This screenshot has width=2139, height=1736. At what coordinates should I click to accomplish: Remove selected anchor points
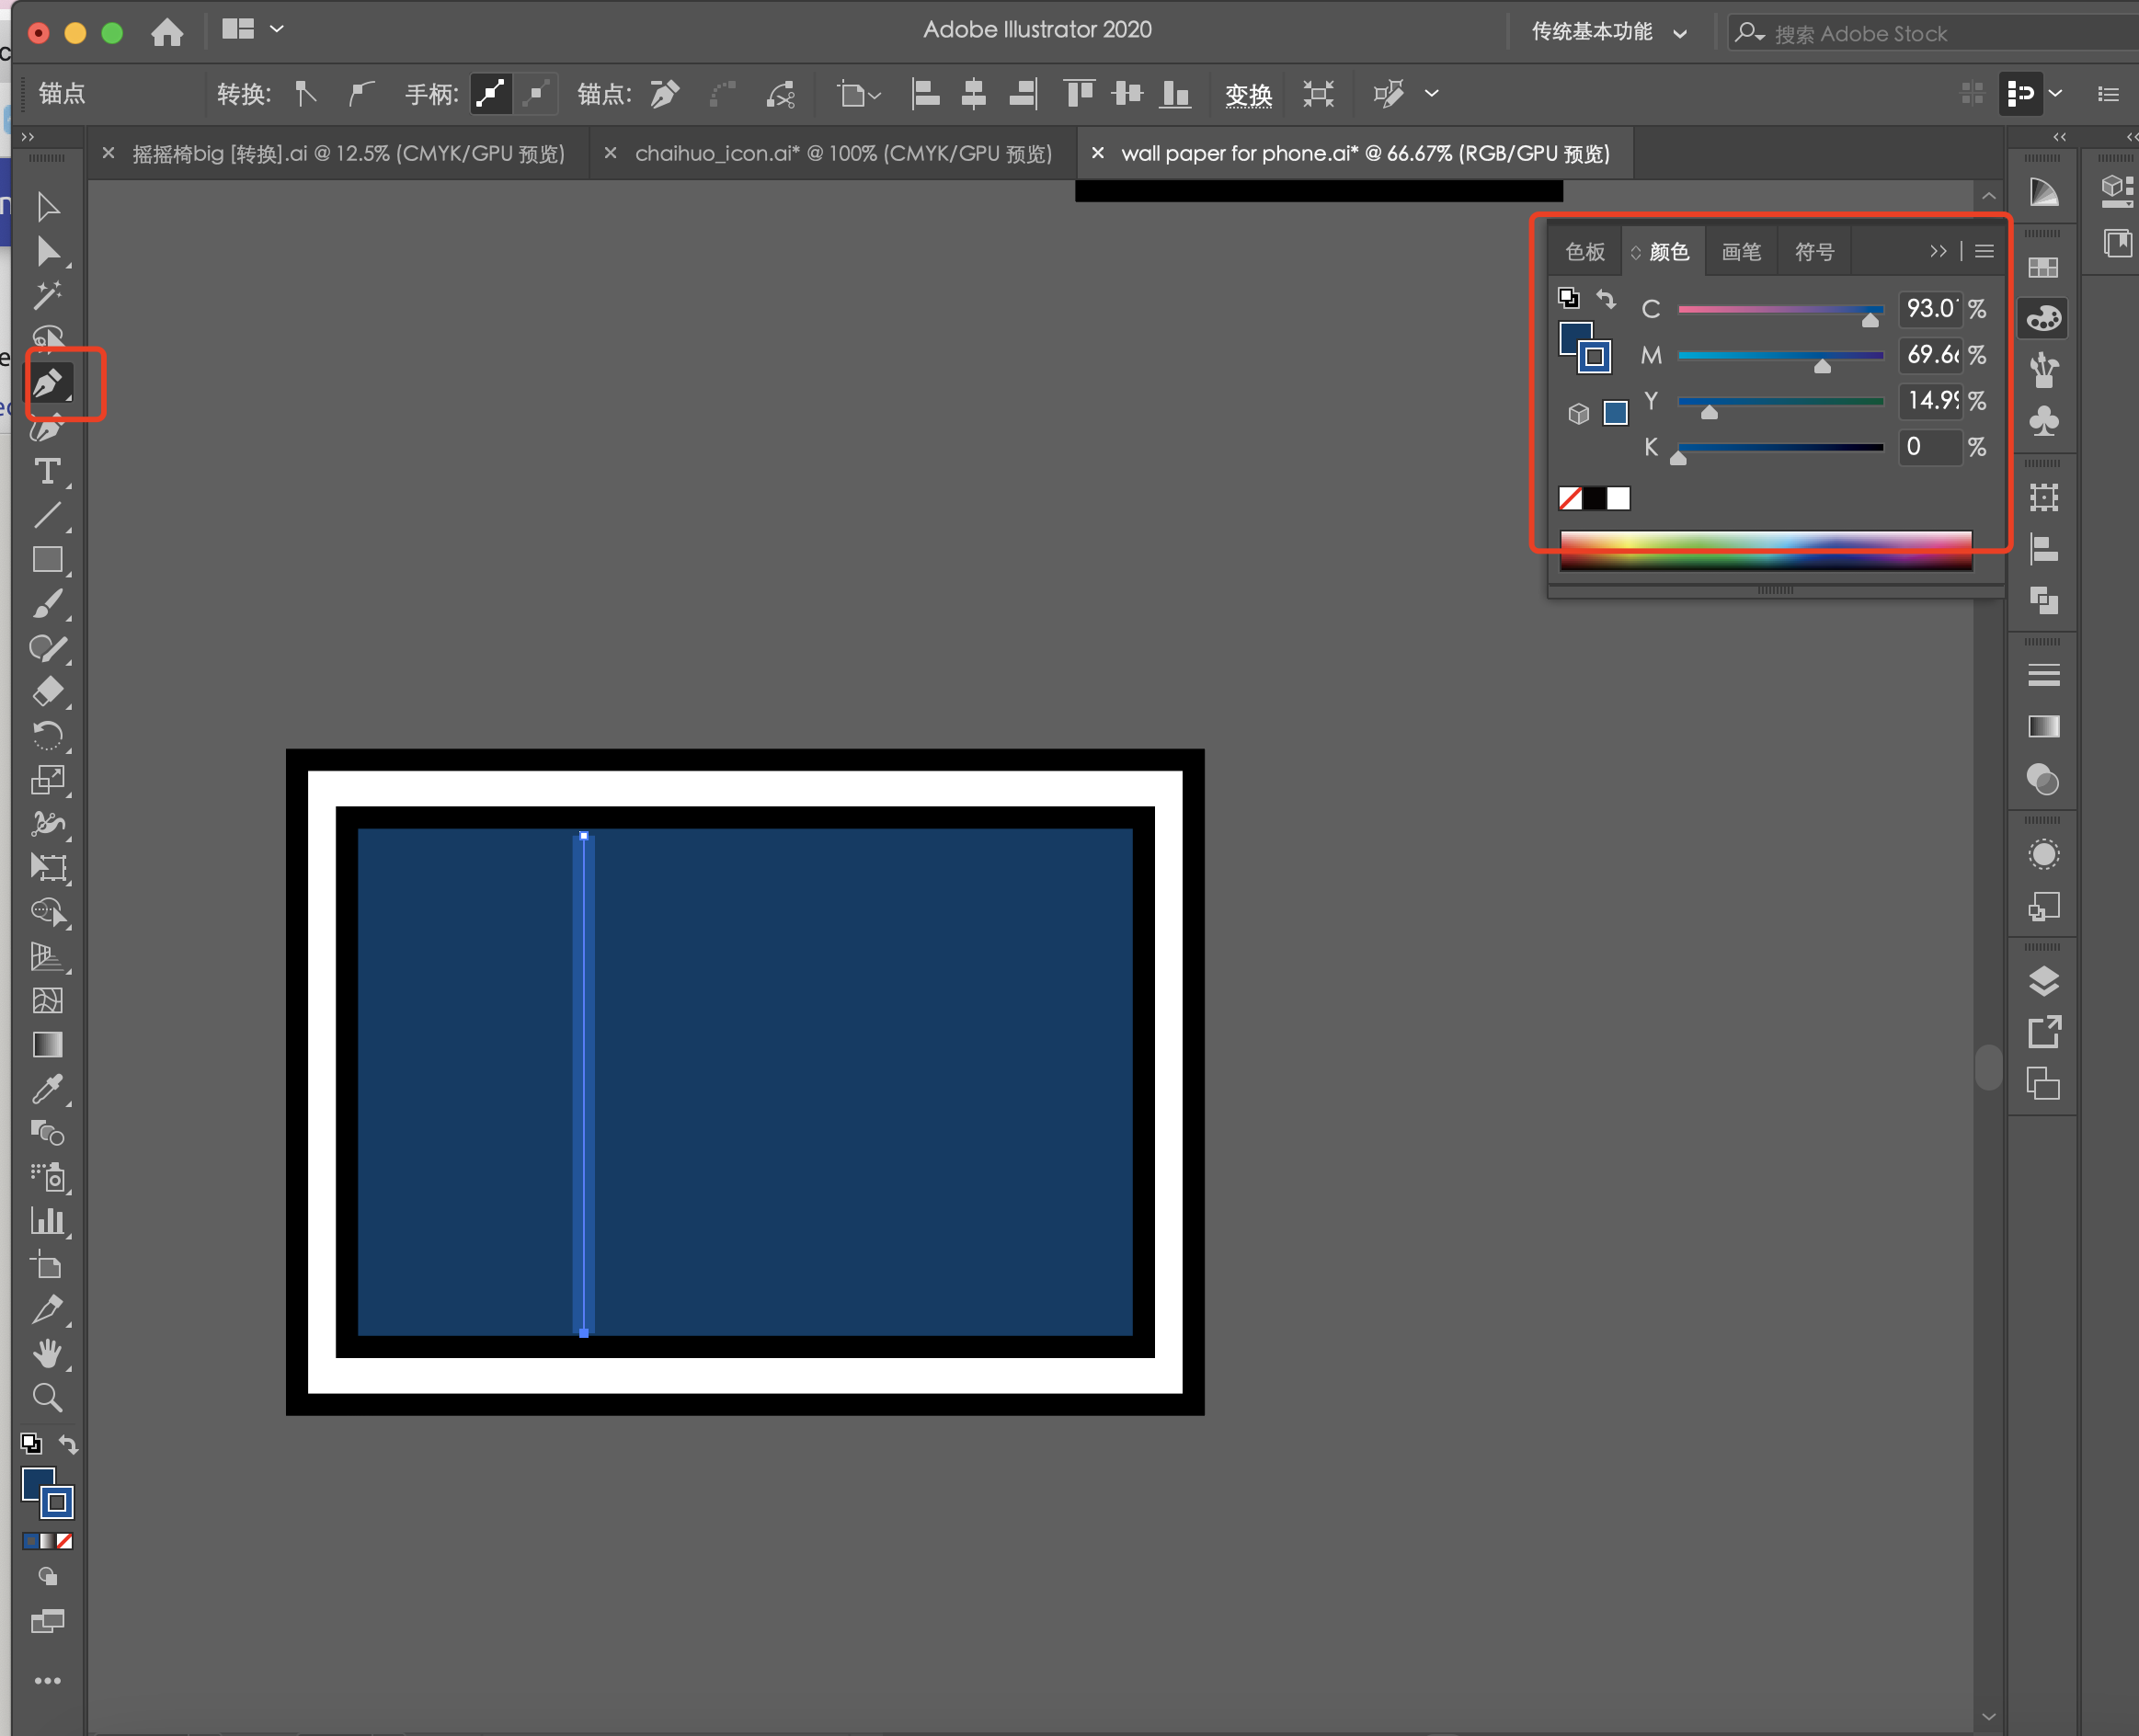(x=665, y=94)
